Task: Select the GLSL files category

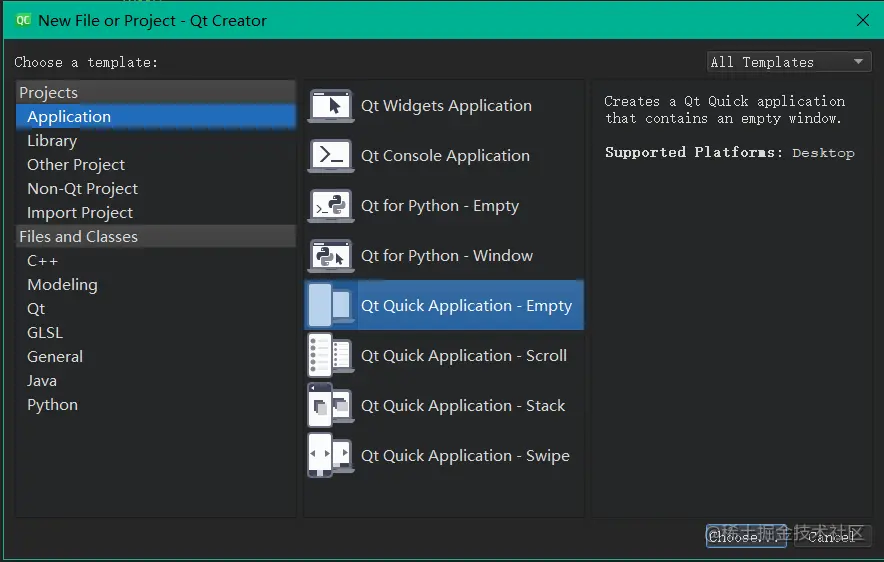Action: (x=156, y=333)
